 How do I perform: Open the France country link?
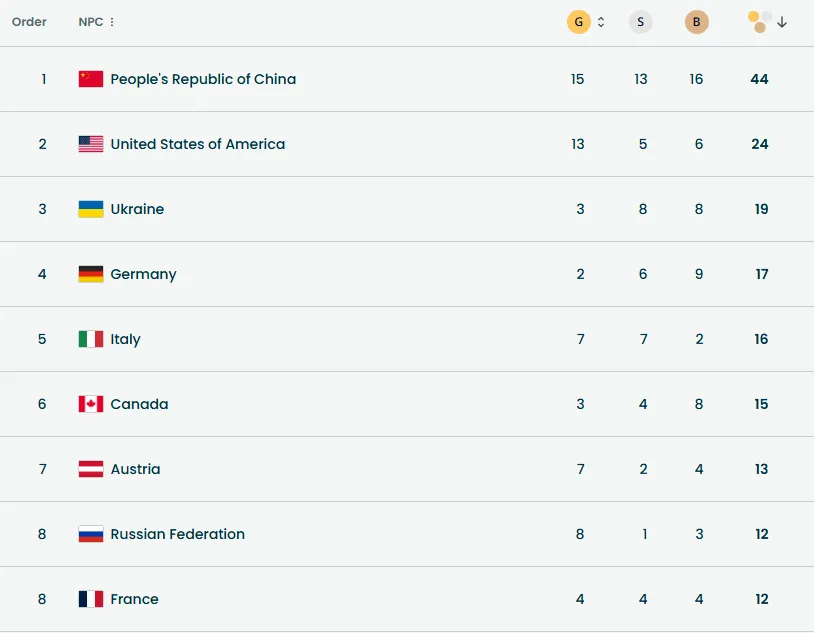(x=134, y=599)
